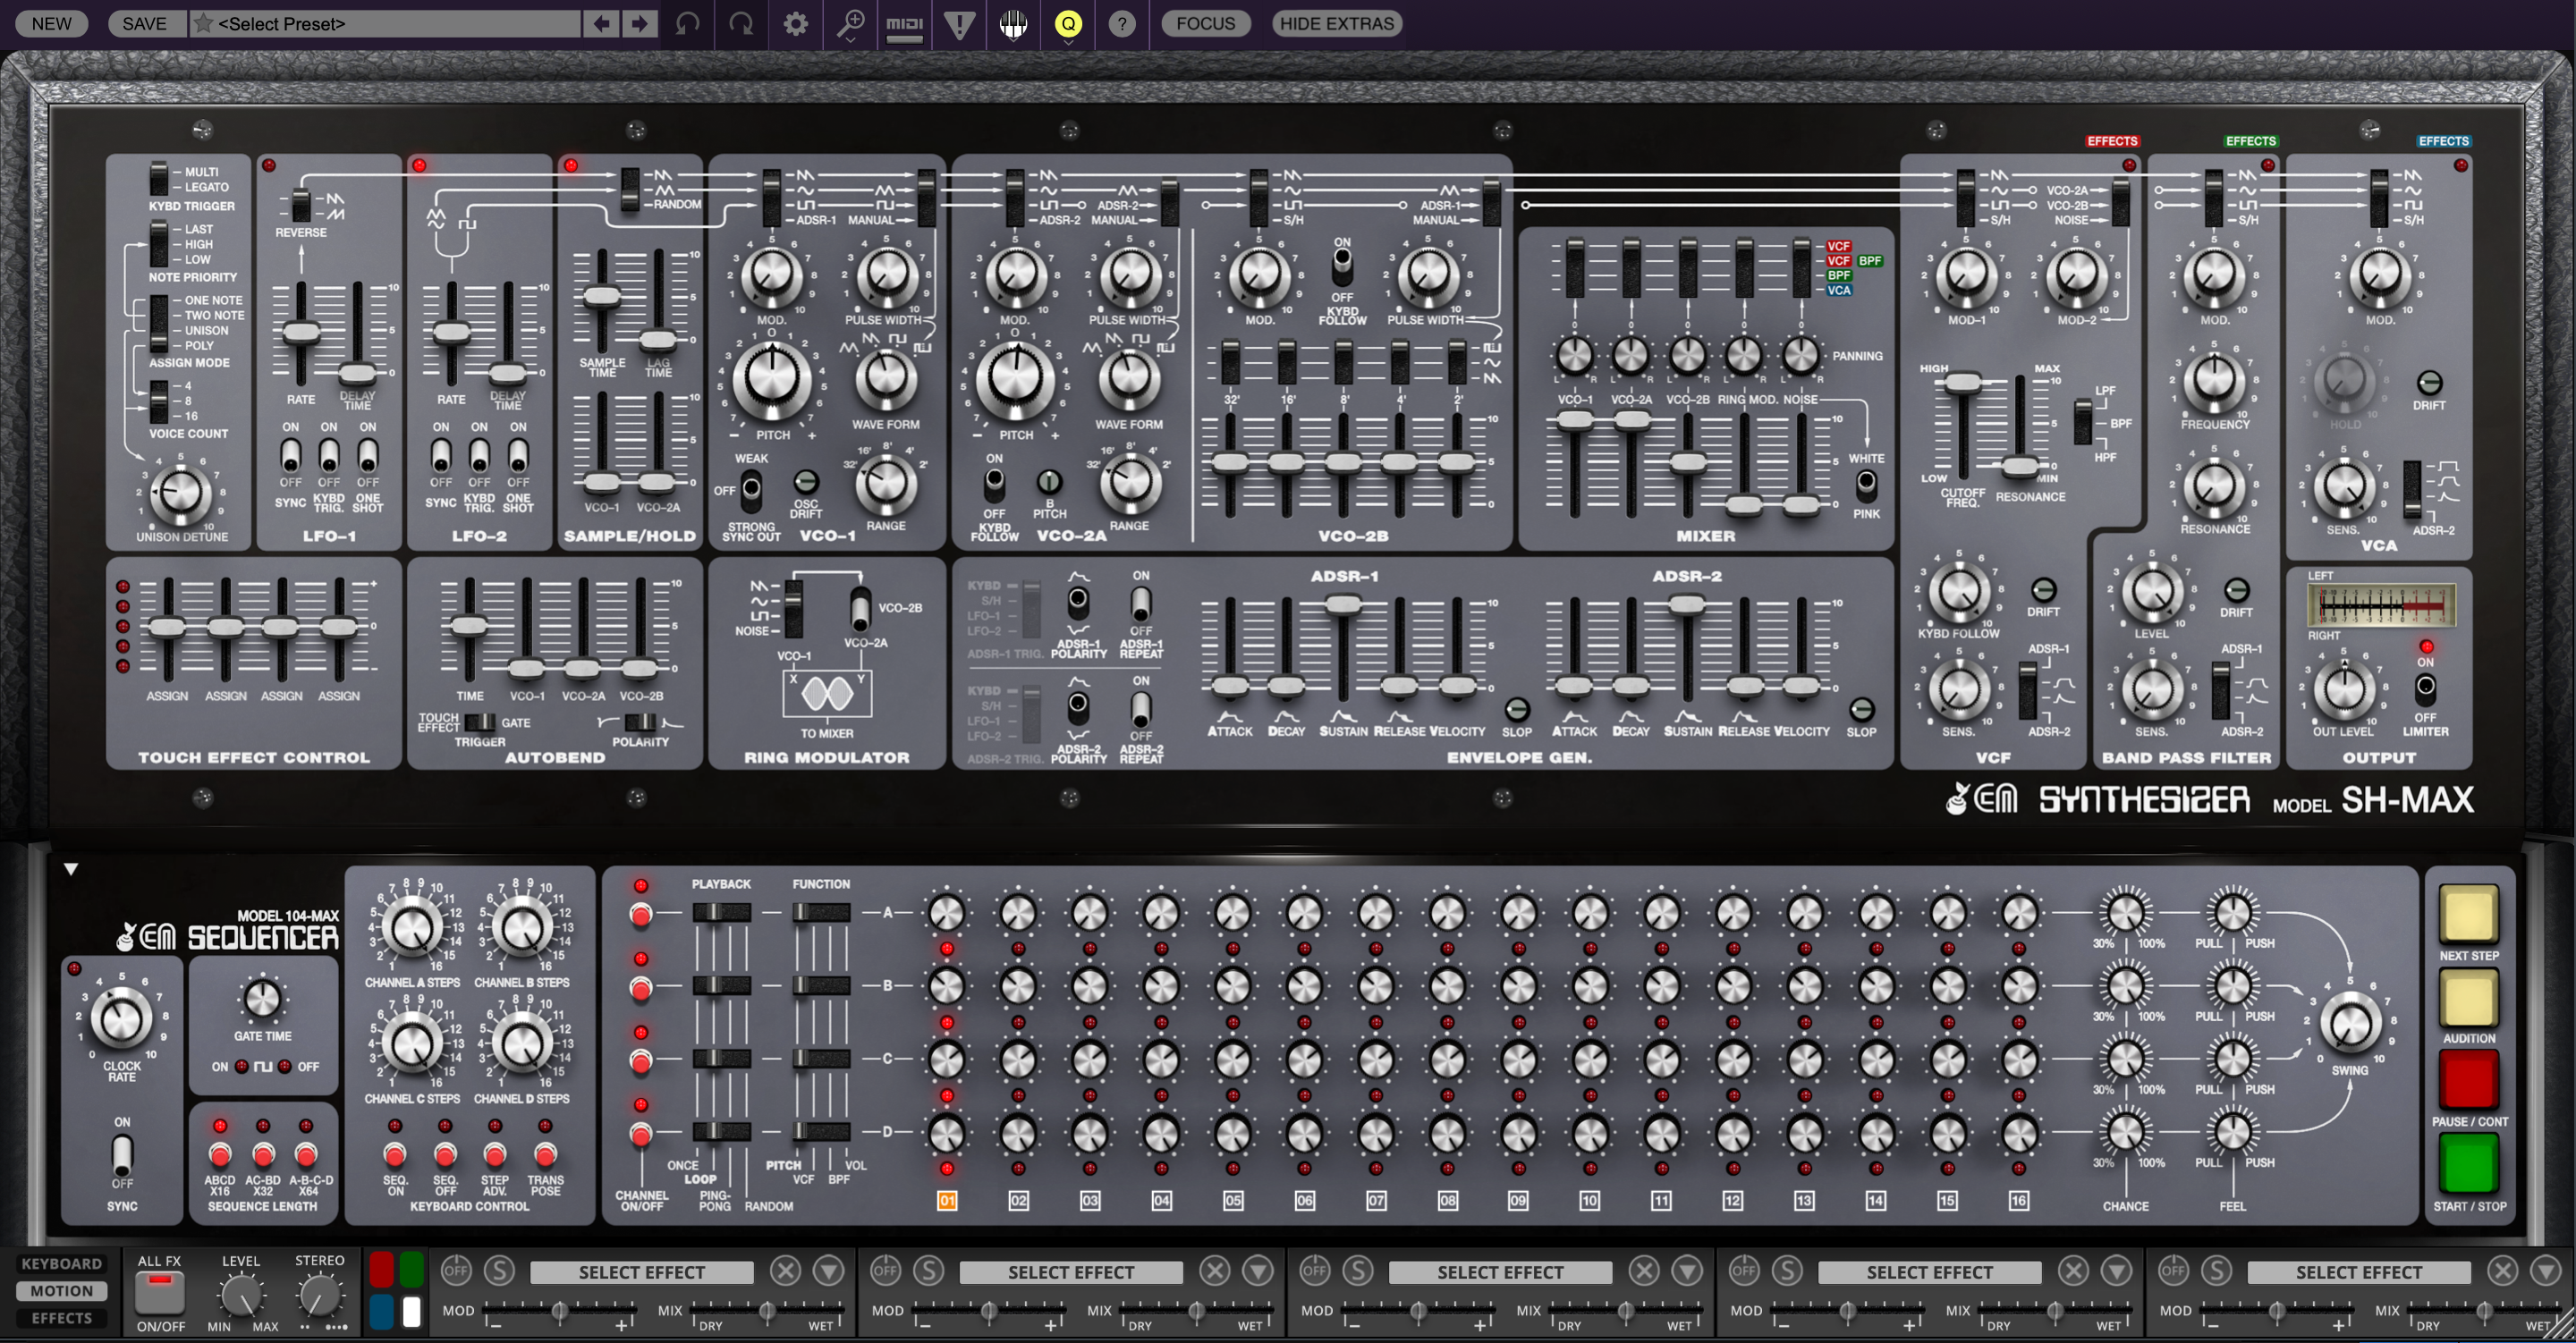Switch to the KEYBOARD tab
Image resolution: width=2576 pixels, height=1343 pixels.
tap(62, 1264)
